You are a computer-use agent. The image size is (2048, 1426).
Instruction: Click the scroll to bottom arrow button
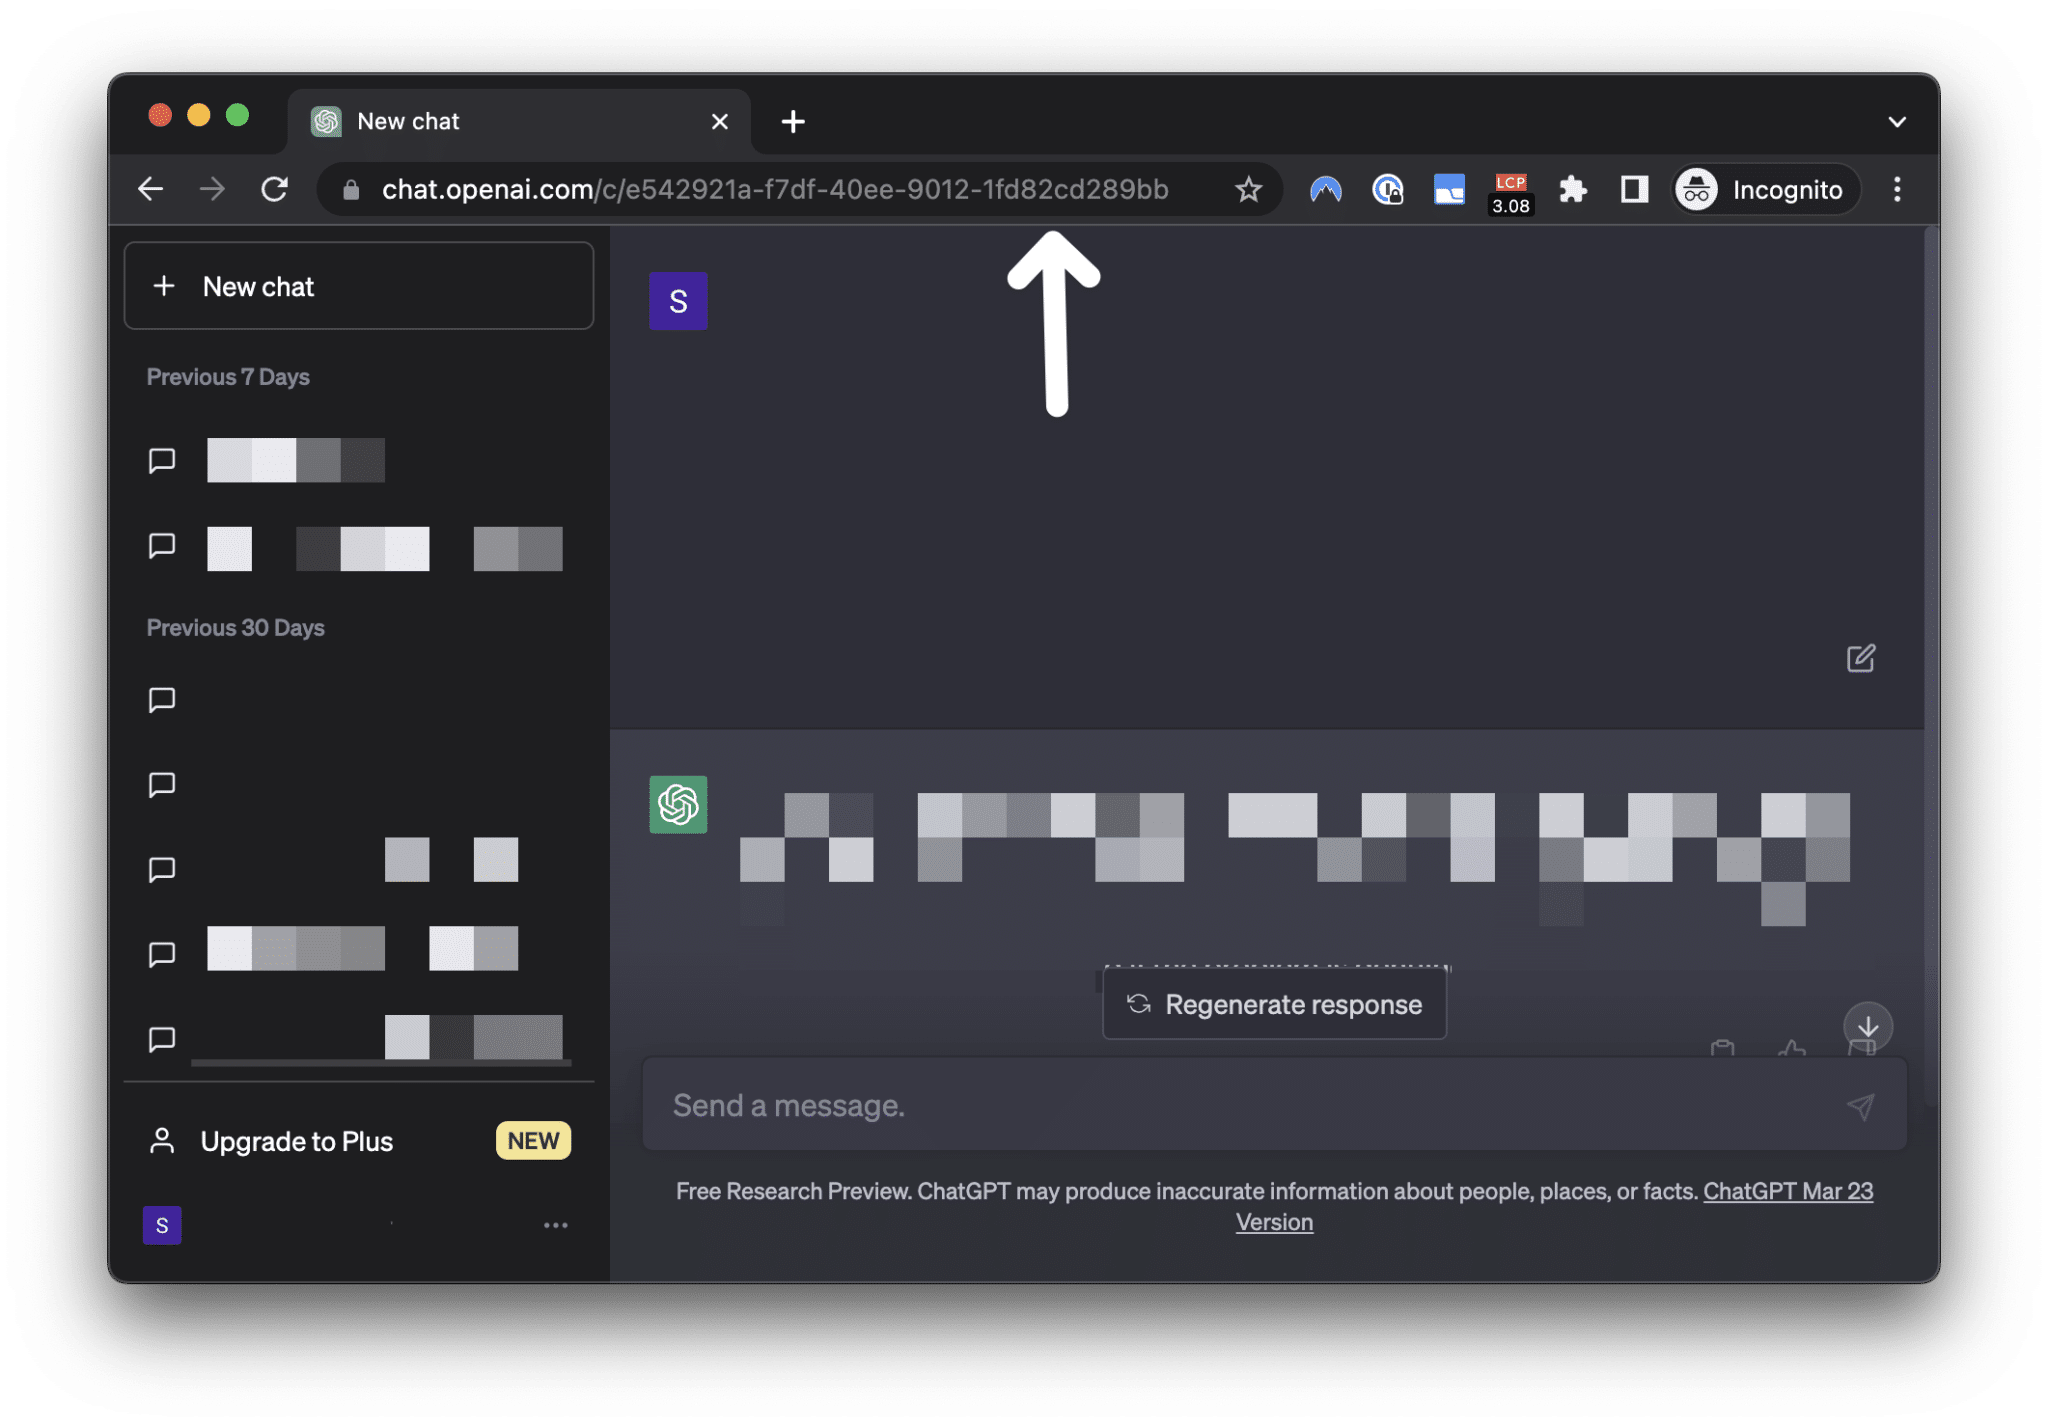point(1867,1026)
